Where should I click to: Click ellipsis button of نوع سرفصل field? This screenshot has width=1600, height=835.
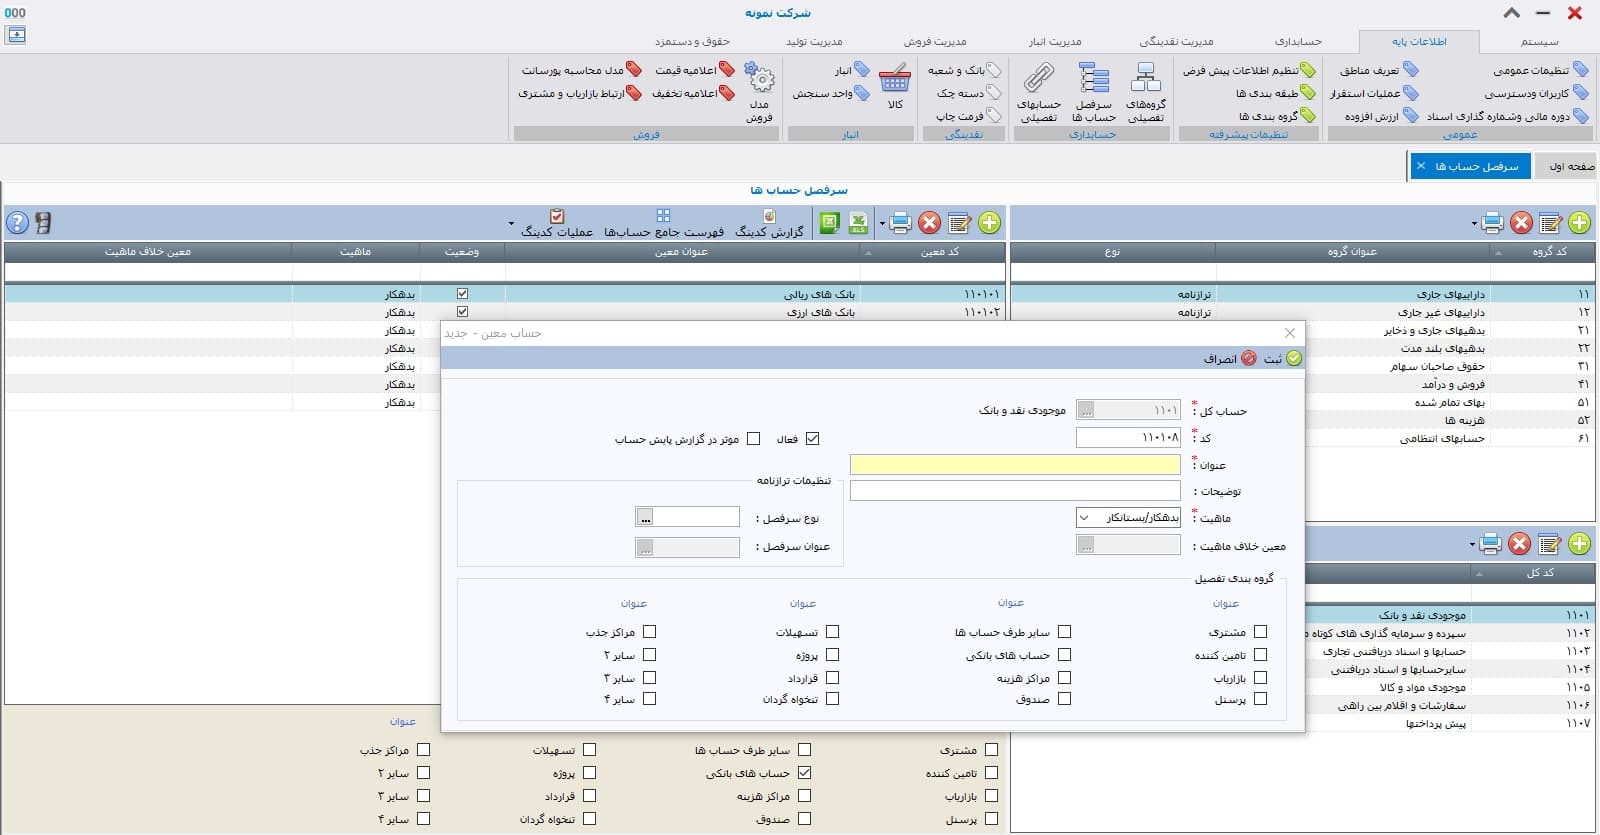(645, 518)
